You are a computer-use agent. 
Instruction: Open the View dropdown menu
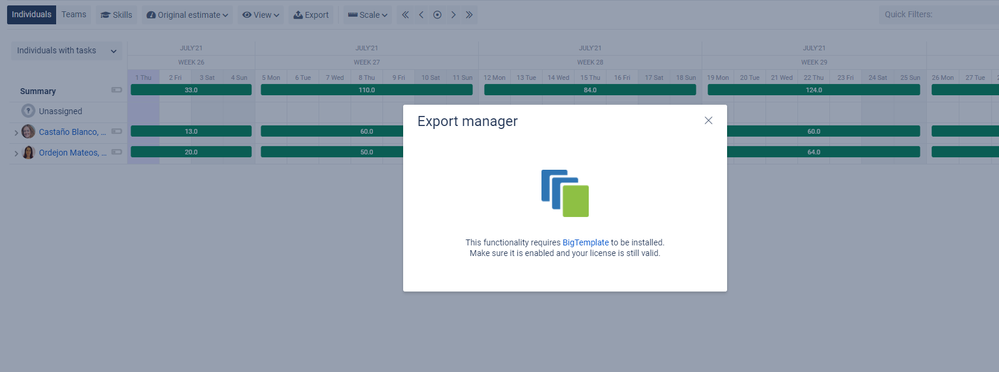(x=261, y=15)
